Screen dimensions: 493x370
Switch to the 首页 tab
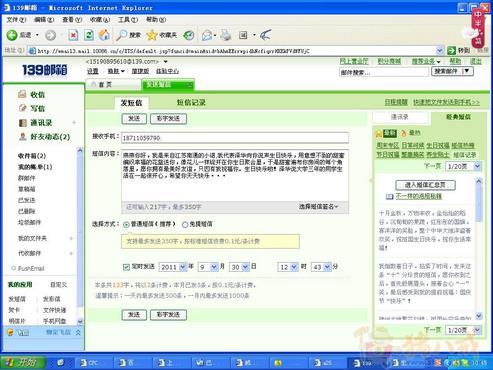[113, 85]
